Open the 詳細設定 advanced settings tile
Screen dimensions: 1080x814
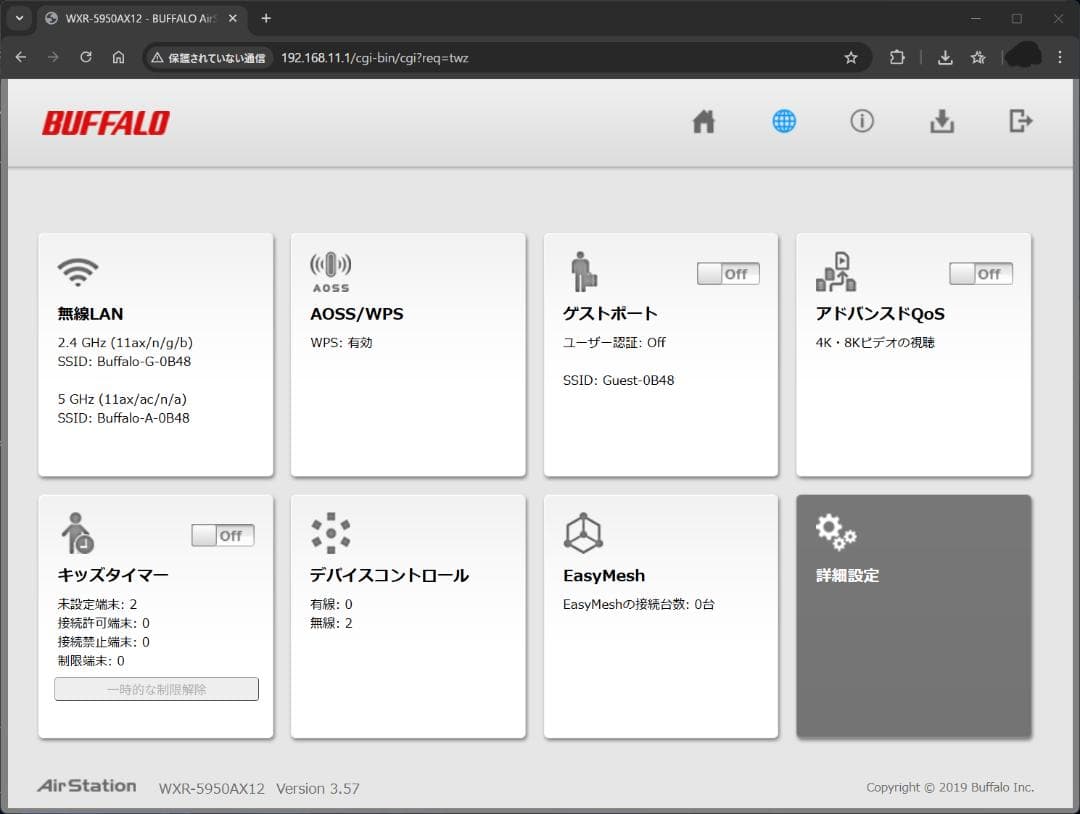(913, 615)
